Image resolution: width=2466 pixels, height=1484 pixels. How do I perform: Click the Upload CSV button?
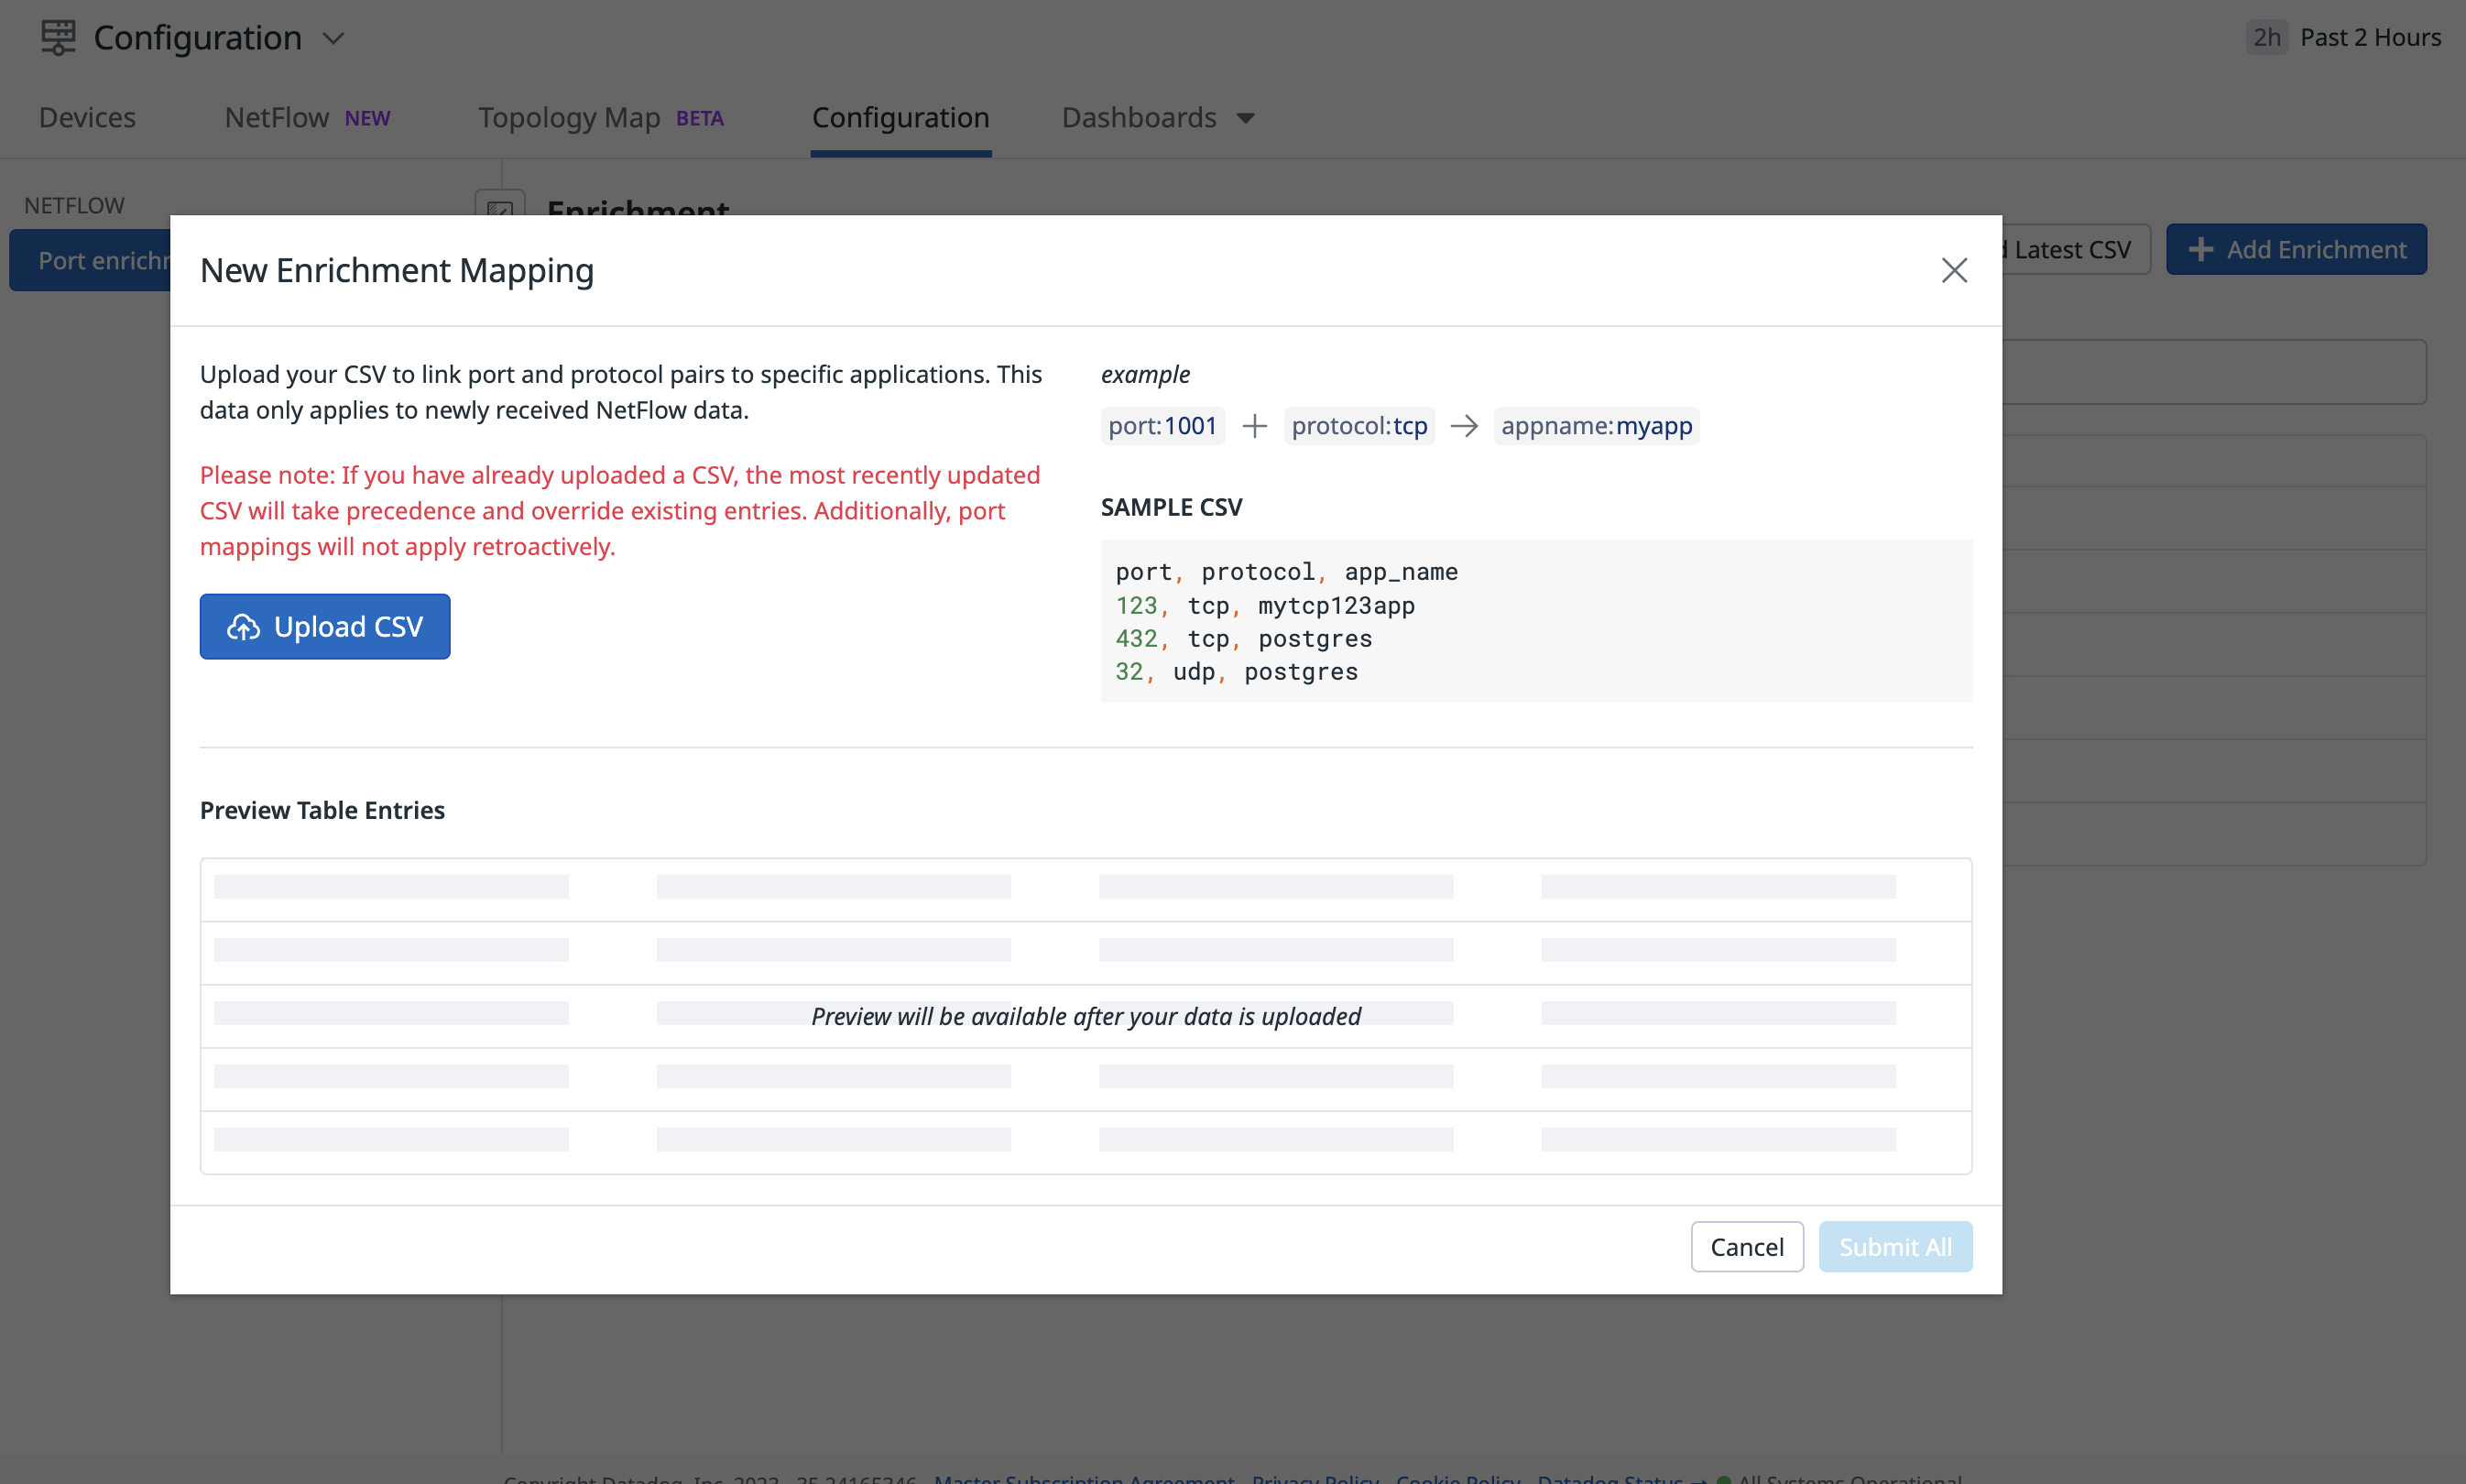(x=325, y=627)
